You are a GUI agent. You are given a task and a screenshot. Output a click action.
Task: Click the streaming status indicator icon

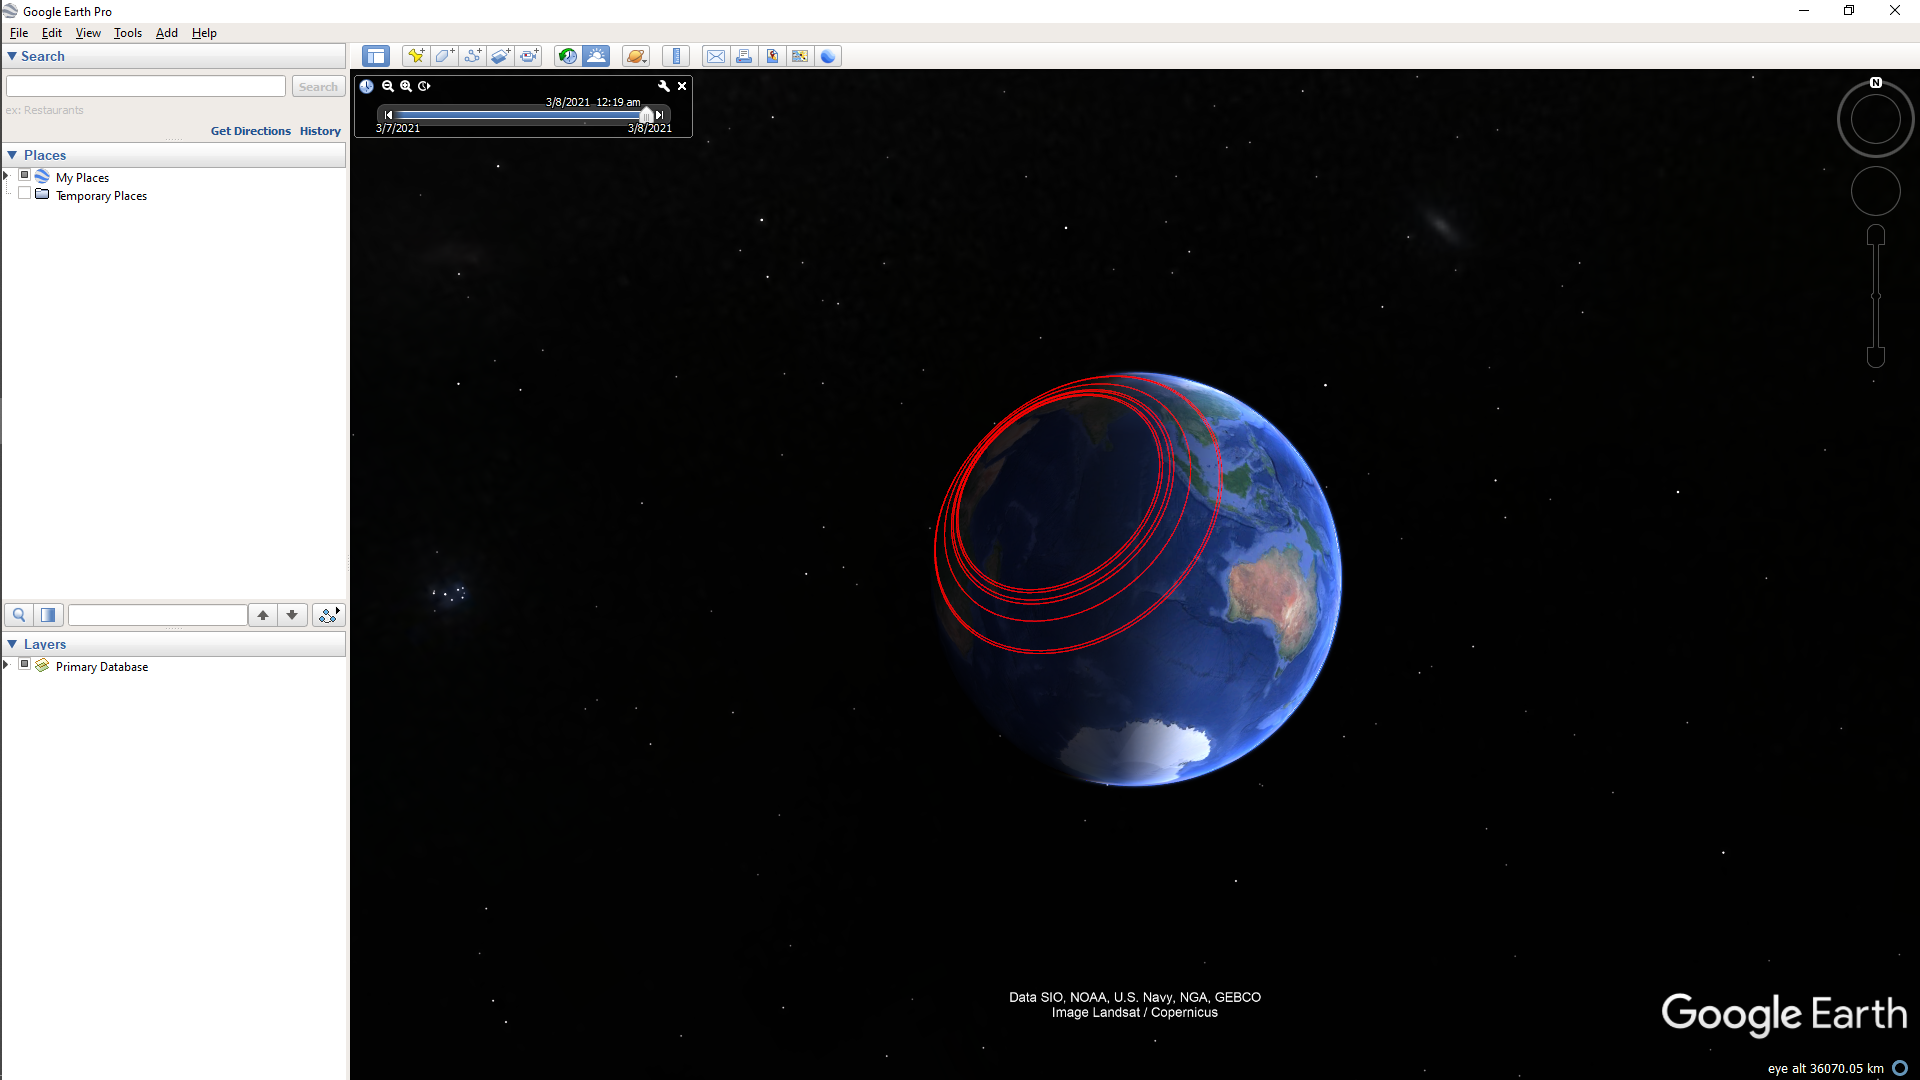click(1900, 1068)
